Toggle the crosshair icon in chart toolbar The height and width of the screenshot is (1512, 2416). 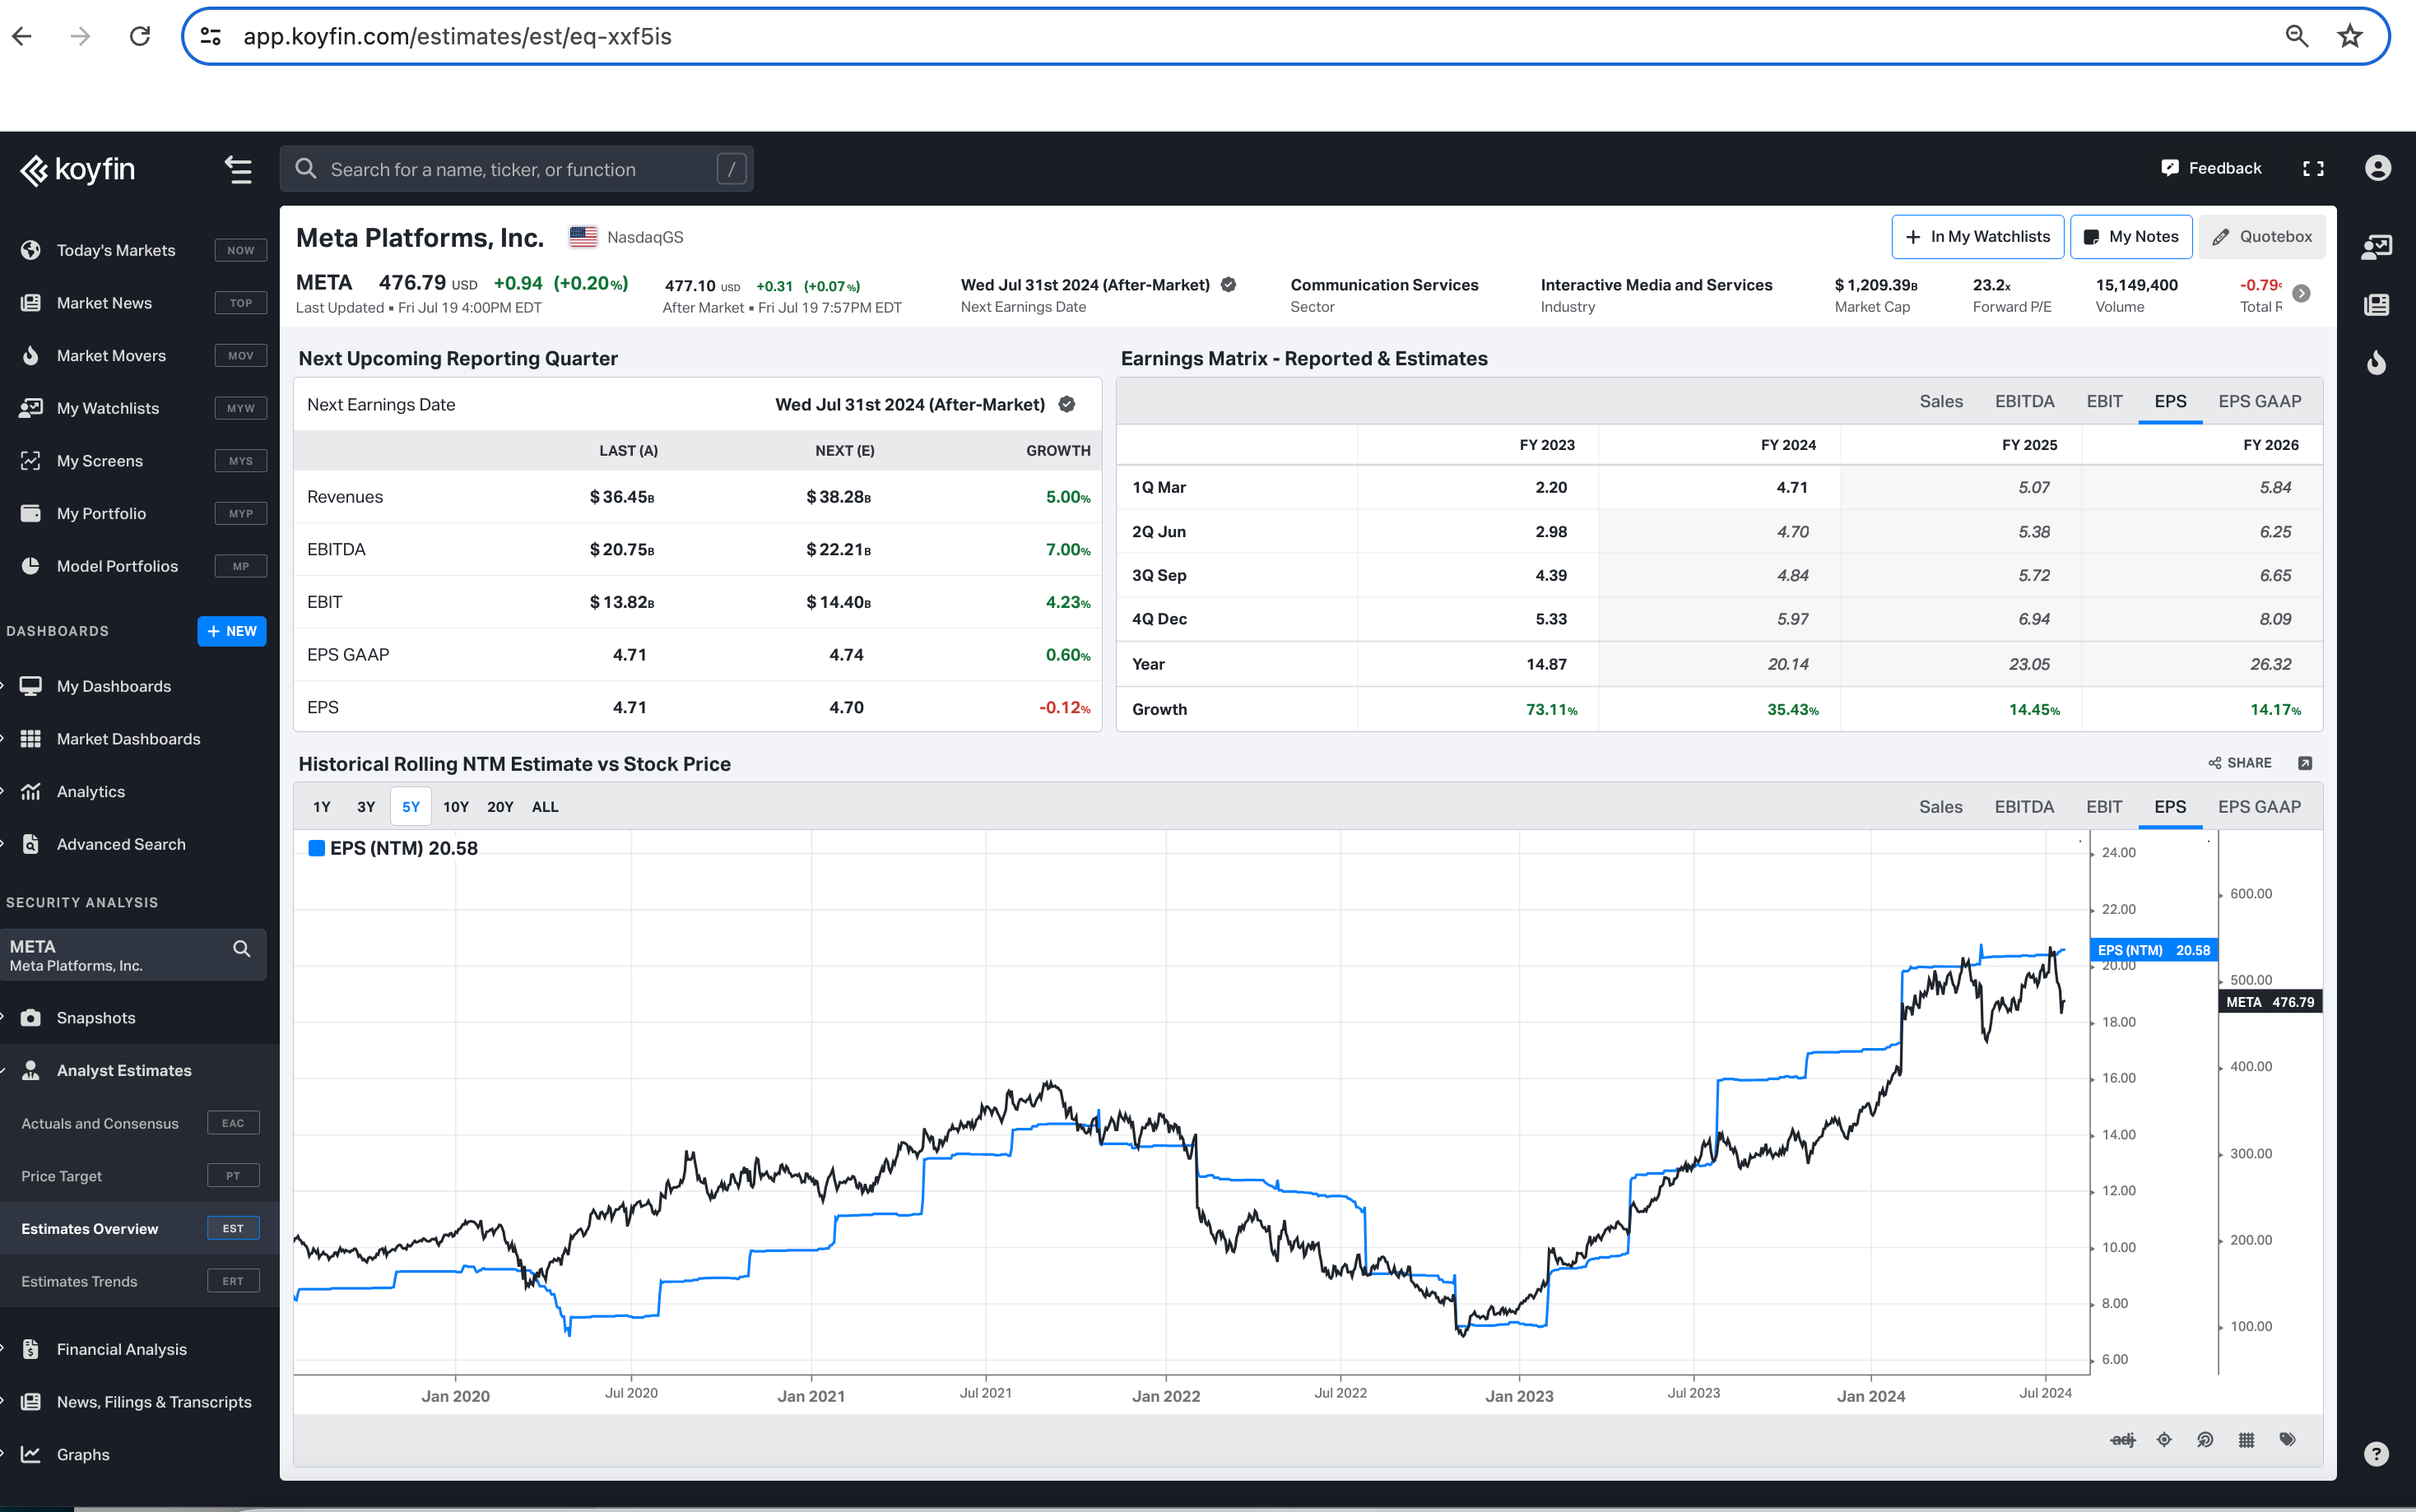pos(2164,1440)
